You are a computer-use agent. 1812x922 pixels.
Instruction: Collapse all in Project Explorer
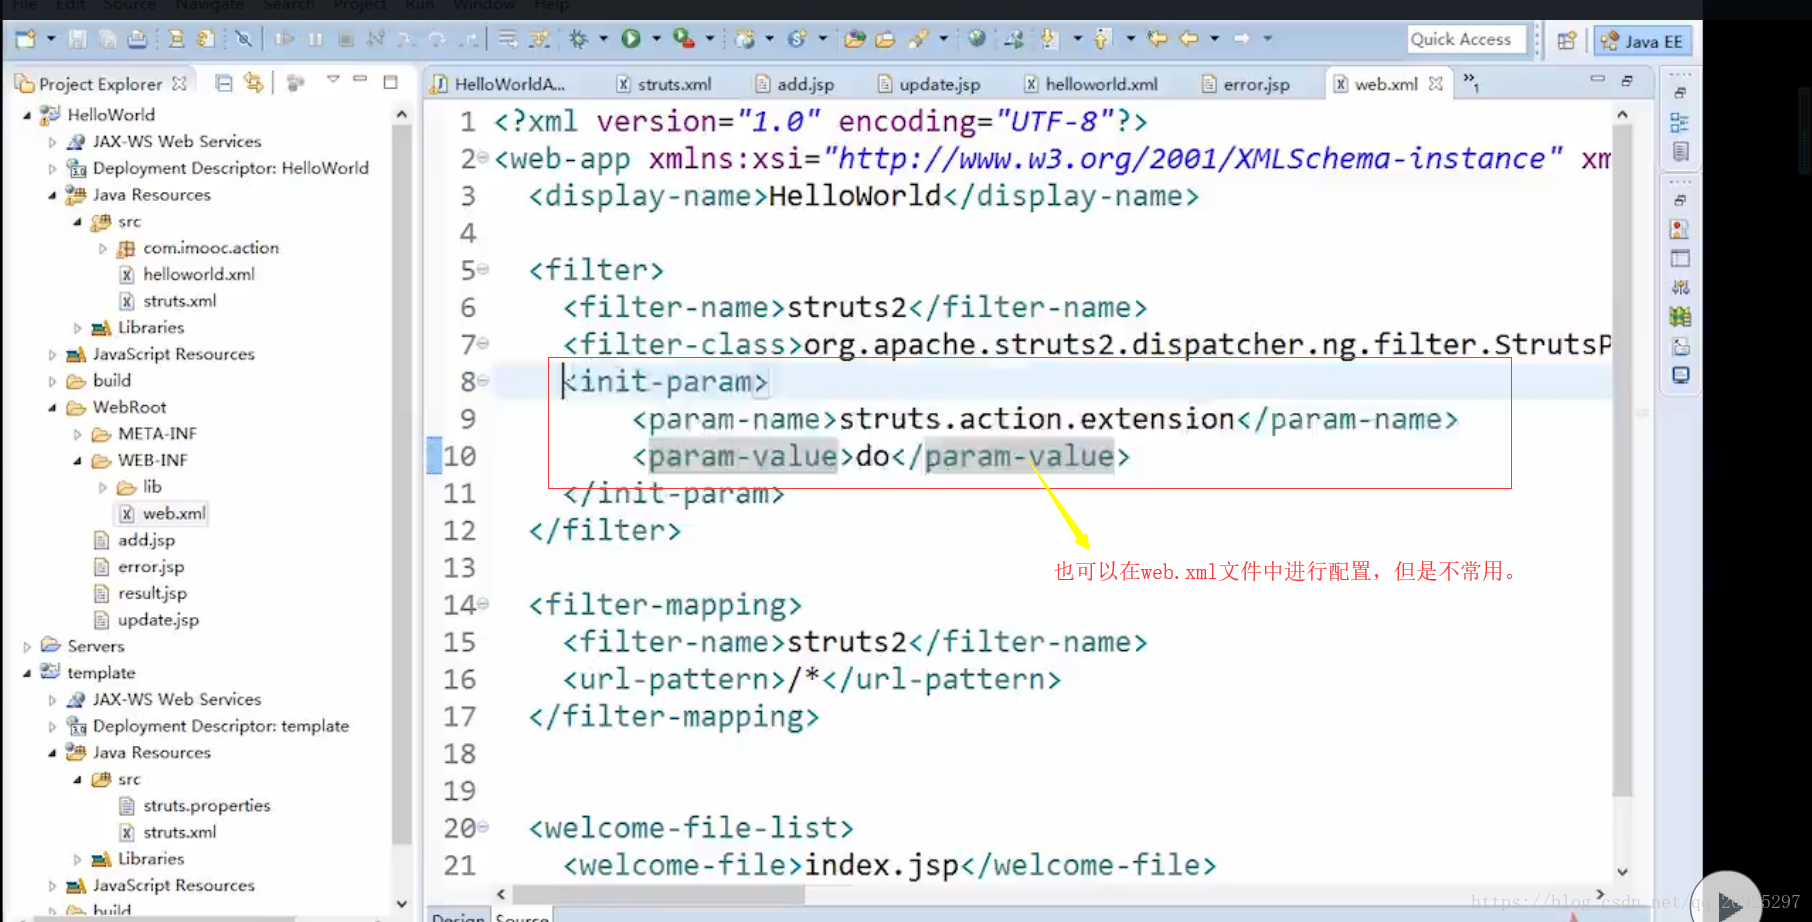(x=224, y=83)
